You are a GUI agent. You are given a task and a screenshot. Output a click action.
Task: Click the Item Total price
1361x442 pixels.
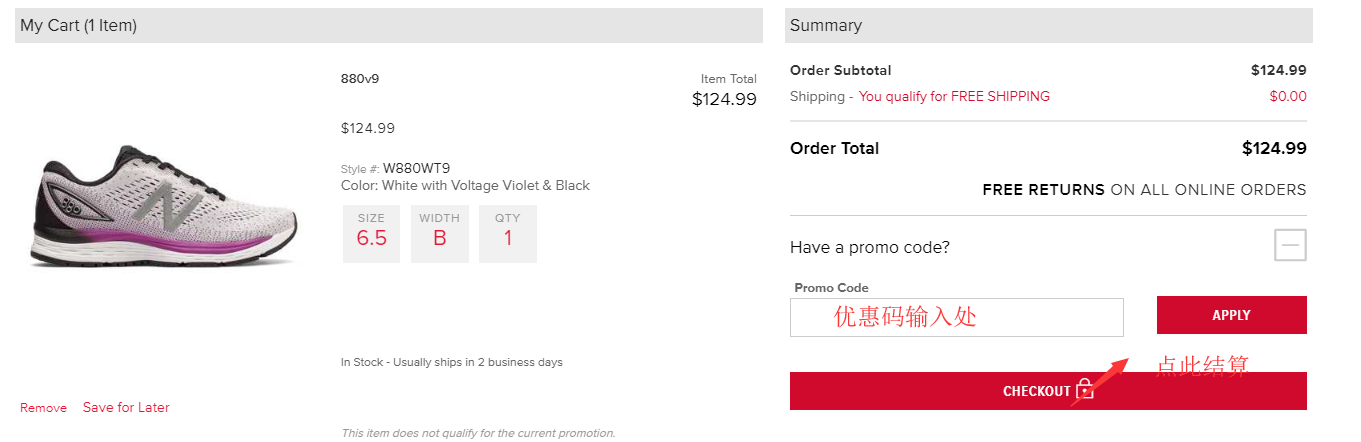pyautogui.click(x=724, y=99)
